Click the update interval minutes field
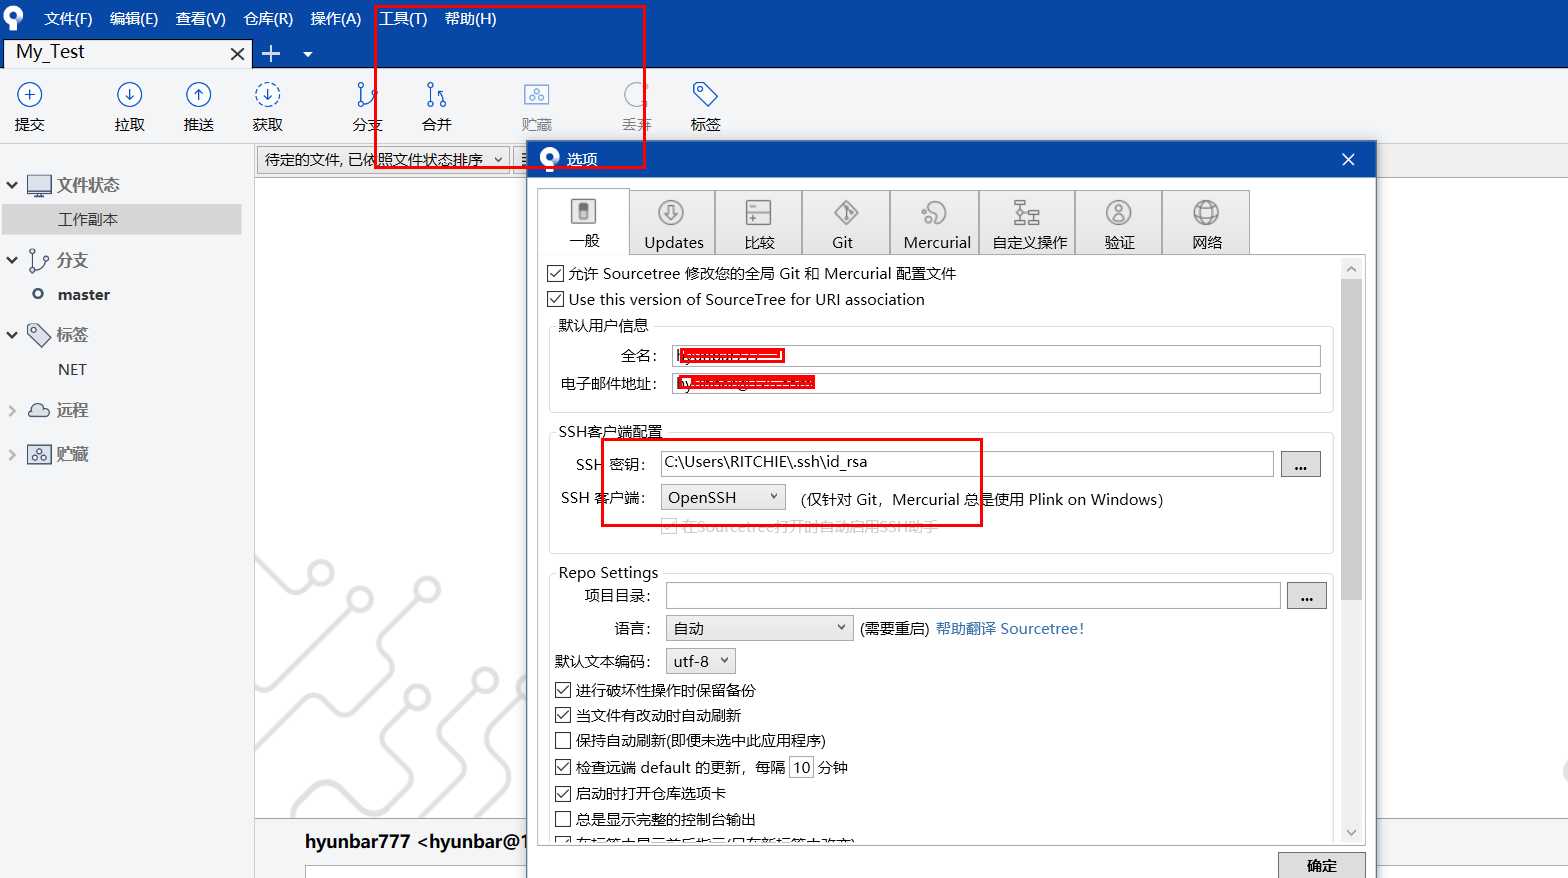Image resolution: width=1568 pixels, height=878 pixels. click(801, 767)
